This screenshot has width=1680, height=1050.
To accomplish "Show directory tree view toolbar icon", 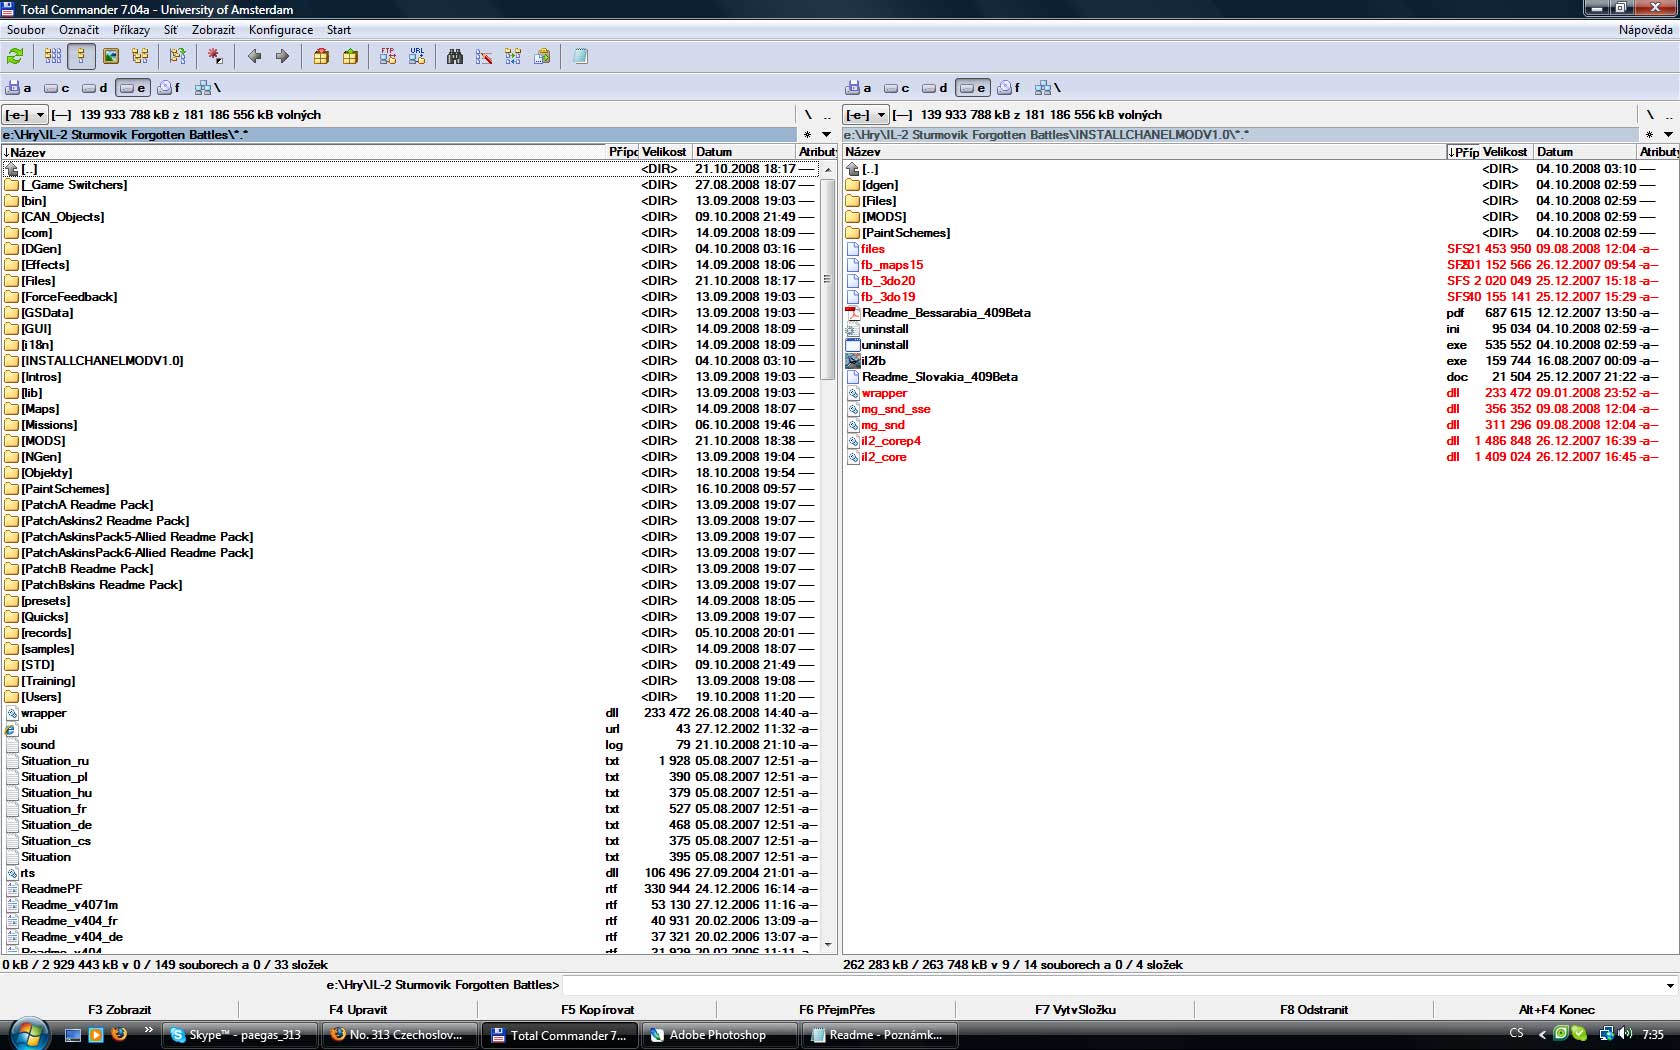I will pyautogui.click(x=140, y=57).
